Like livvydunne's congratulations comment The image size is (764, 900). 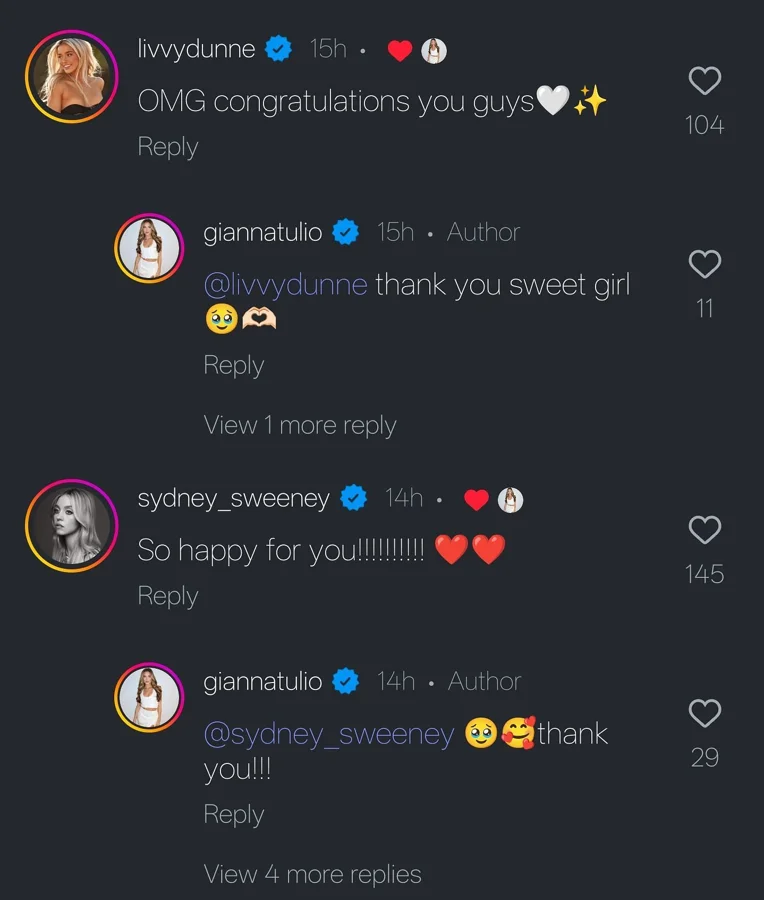click(x=705, y=81)
